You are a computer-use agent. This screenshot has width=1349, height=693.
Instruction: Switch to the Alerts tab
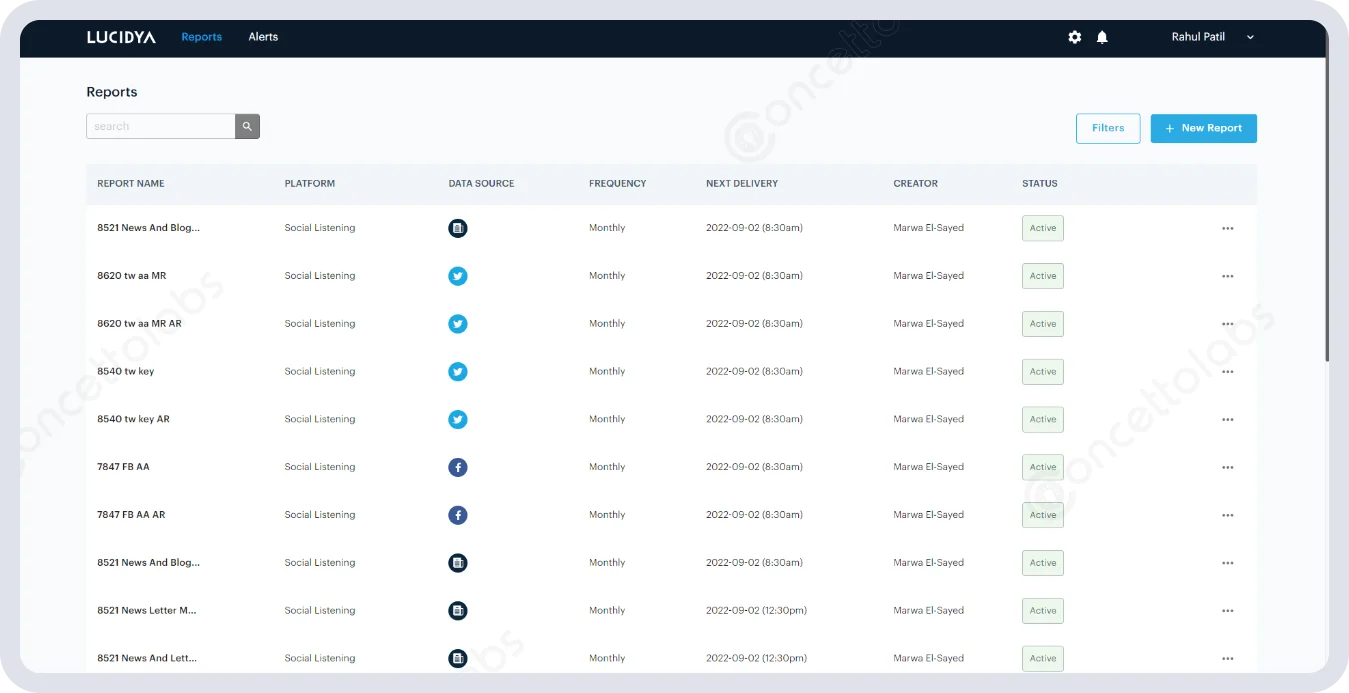263,36
